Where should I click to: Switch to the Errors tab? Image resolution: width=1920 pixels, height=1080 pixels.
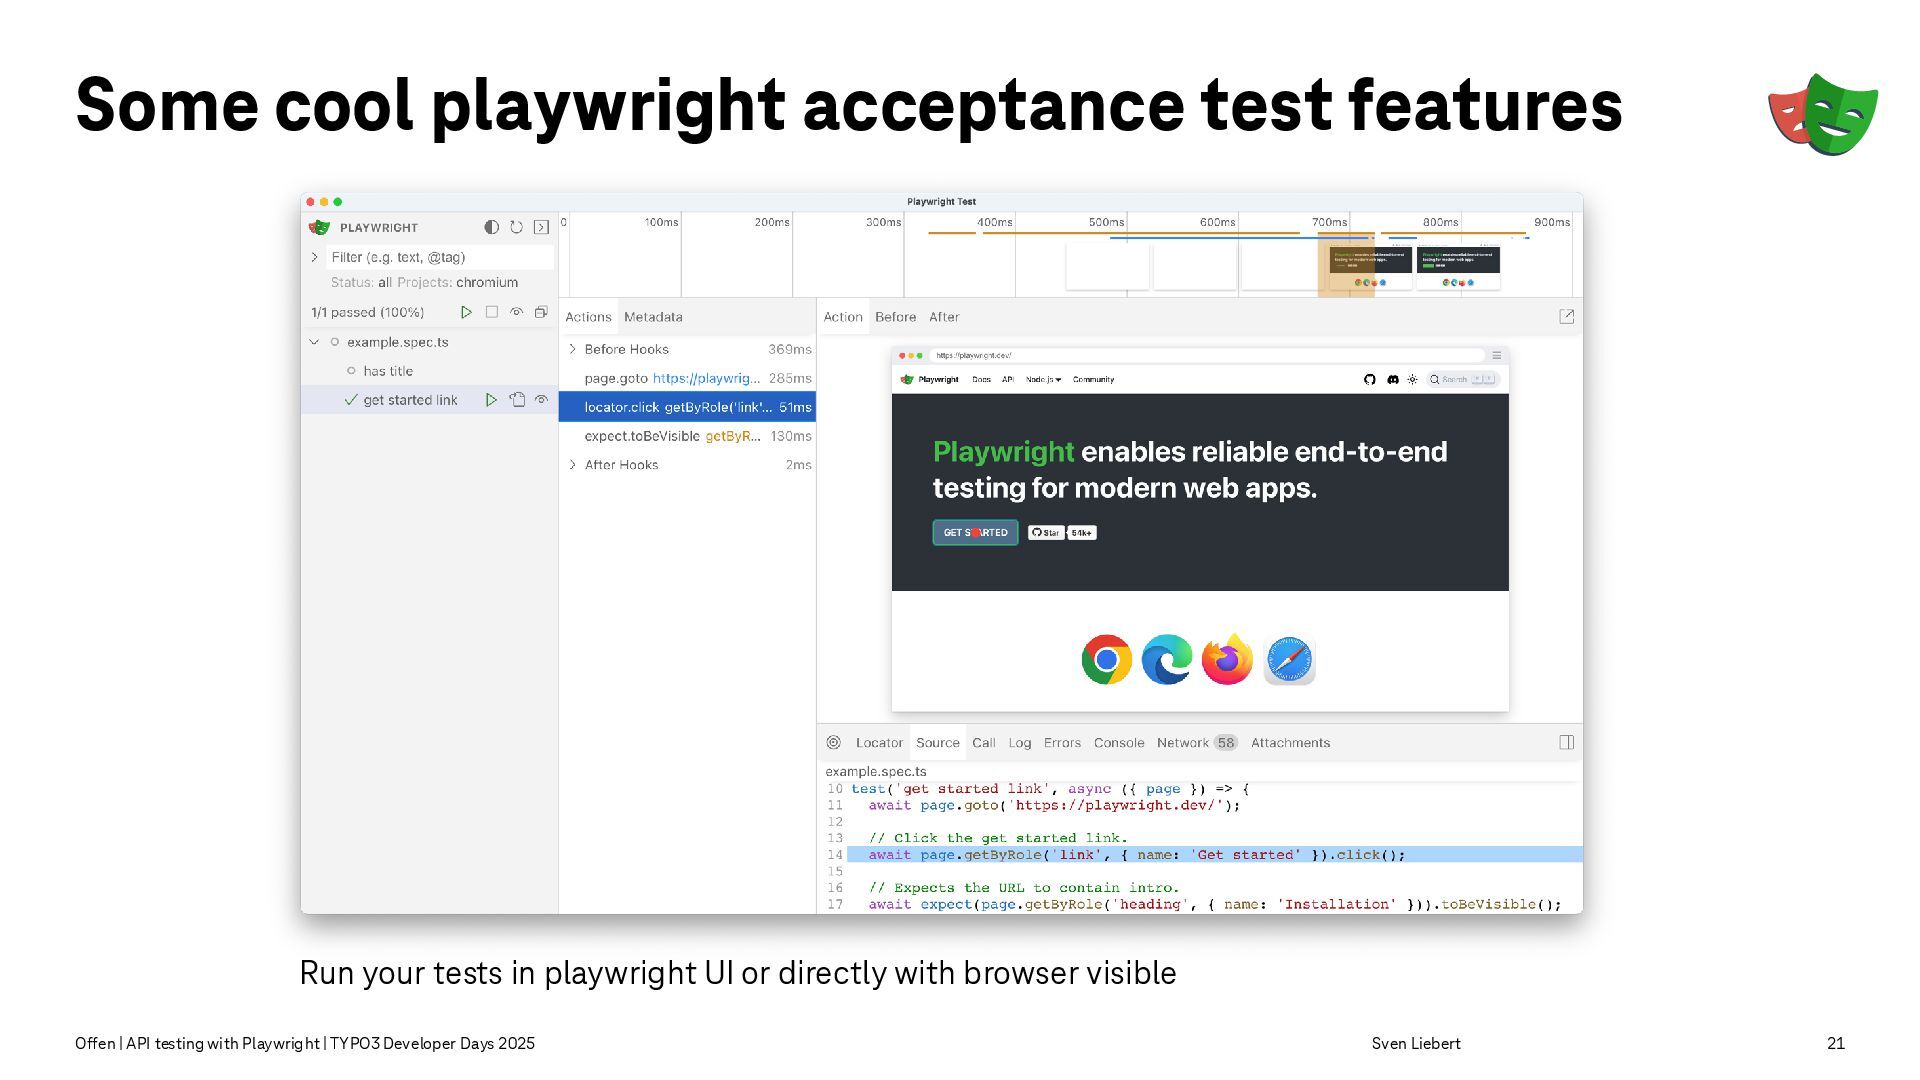pos(1062,743)
